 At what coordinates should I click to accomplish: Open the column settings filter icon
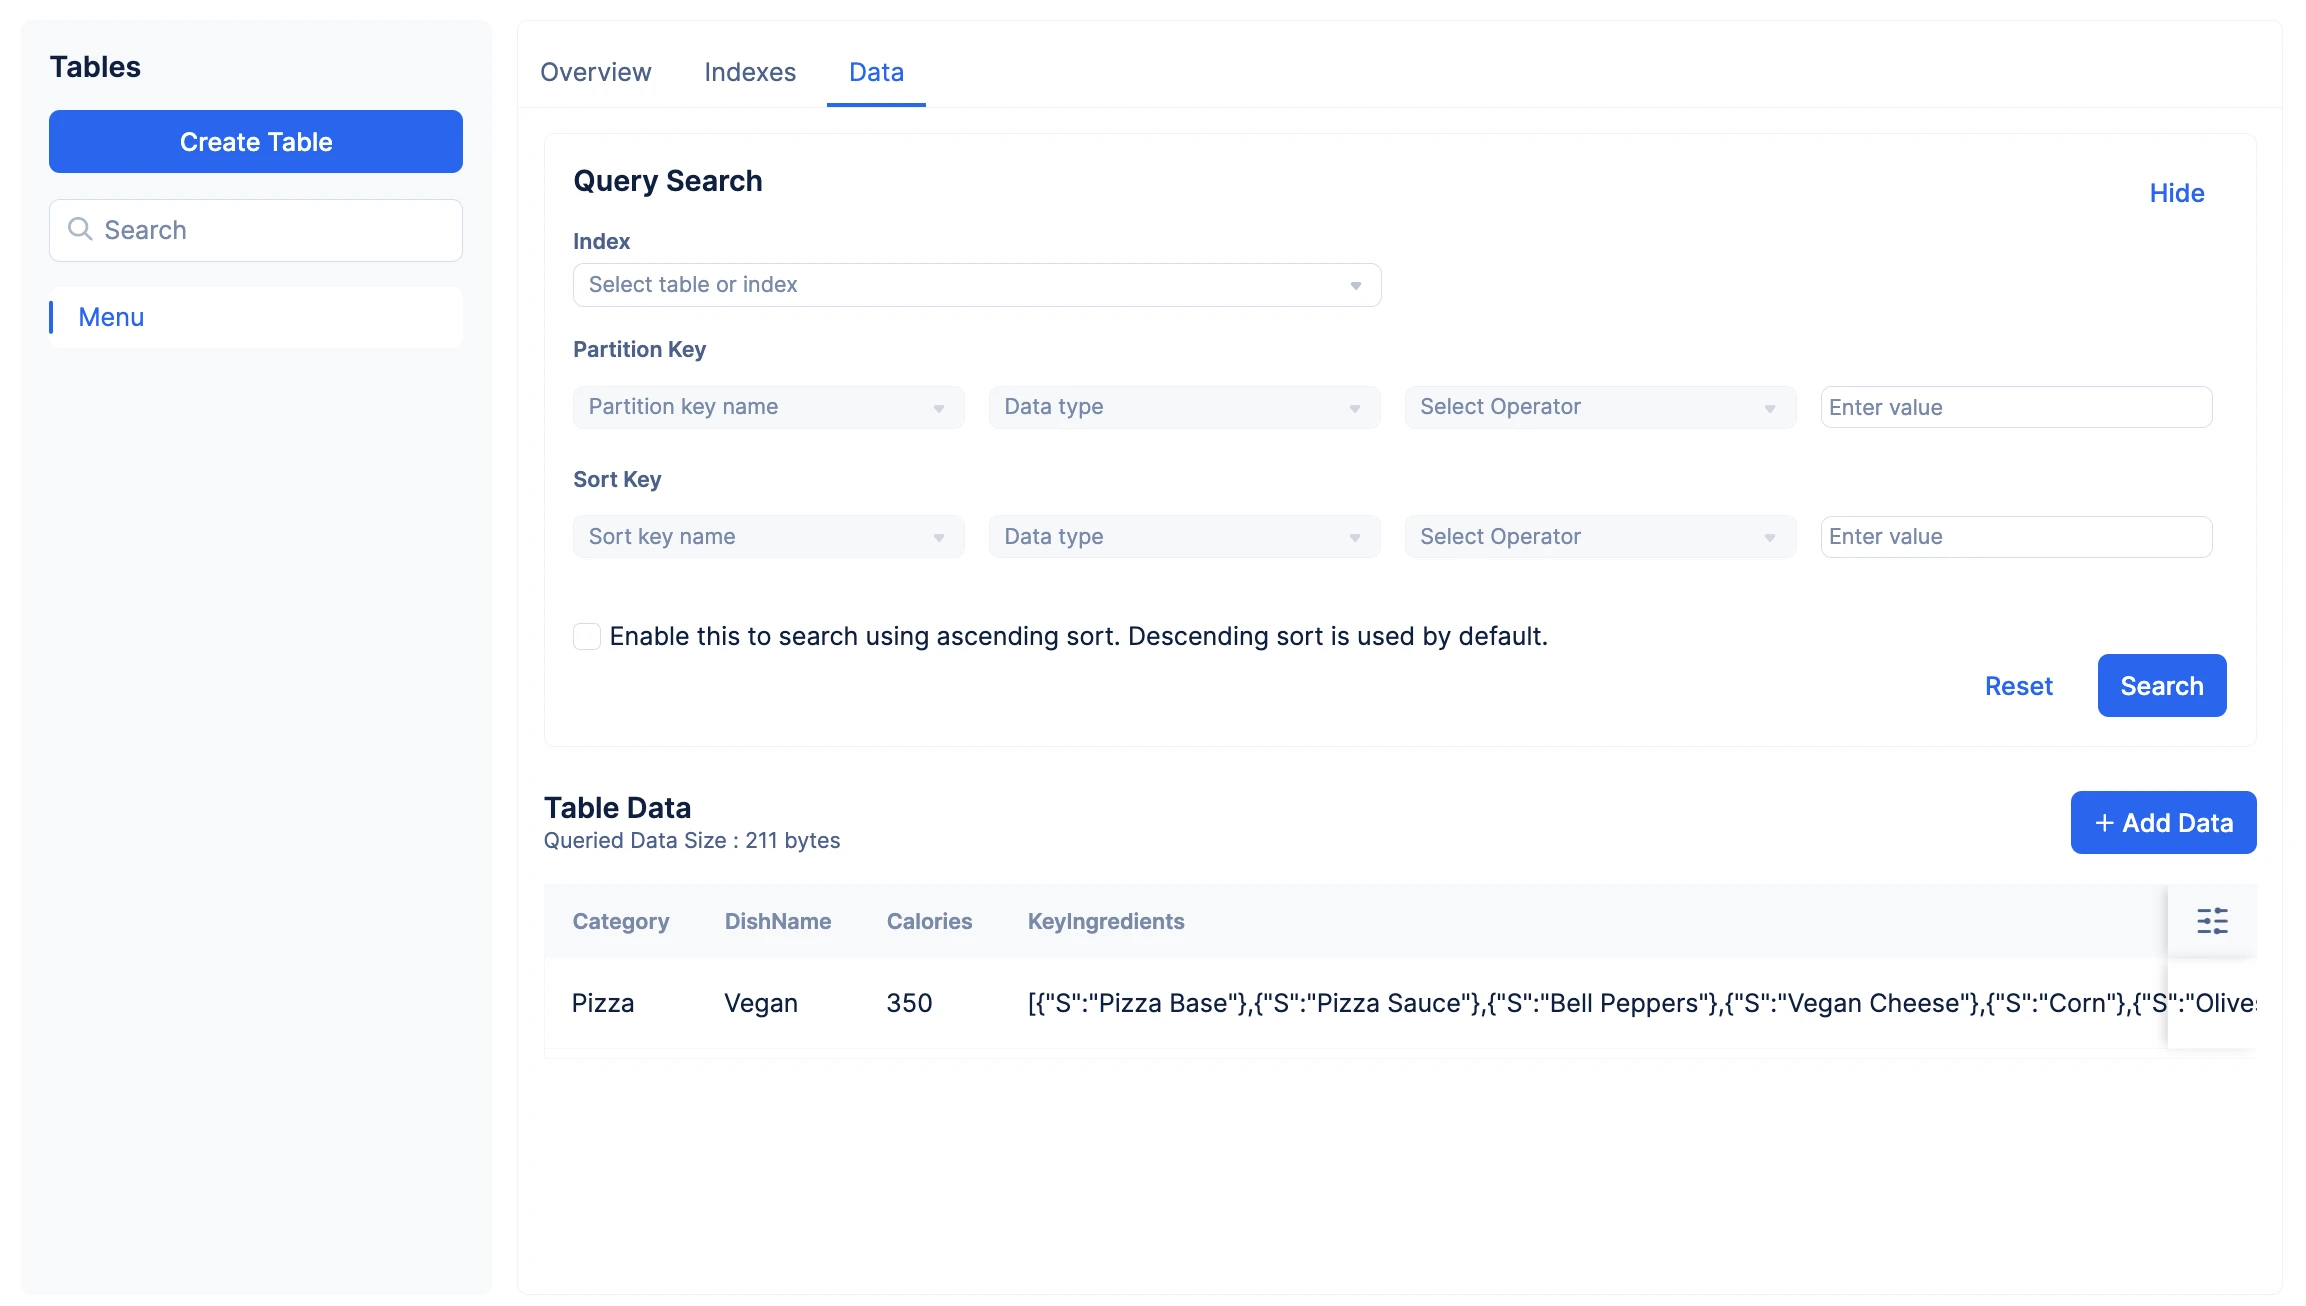click(x=2212, y=921)
